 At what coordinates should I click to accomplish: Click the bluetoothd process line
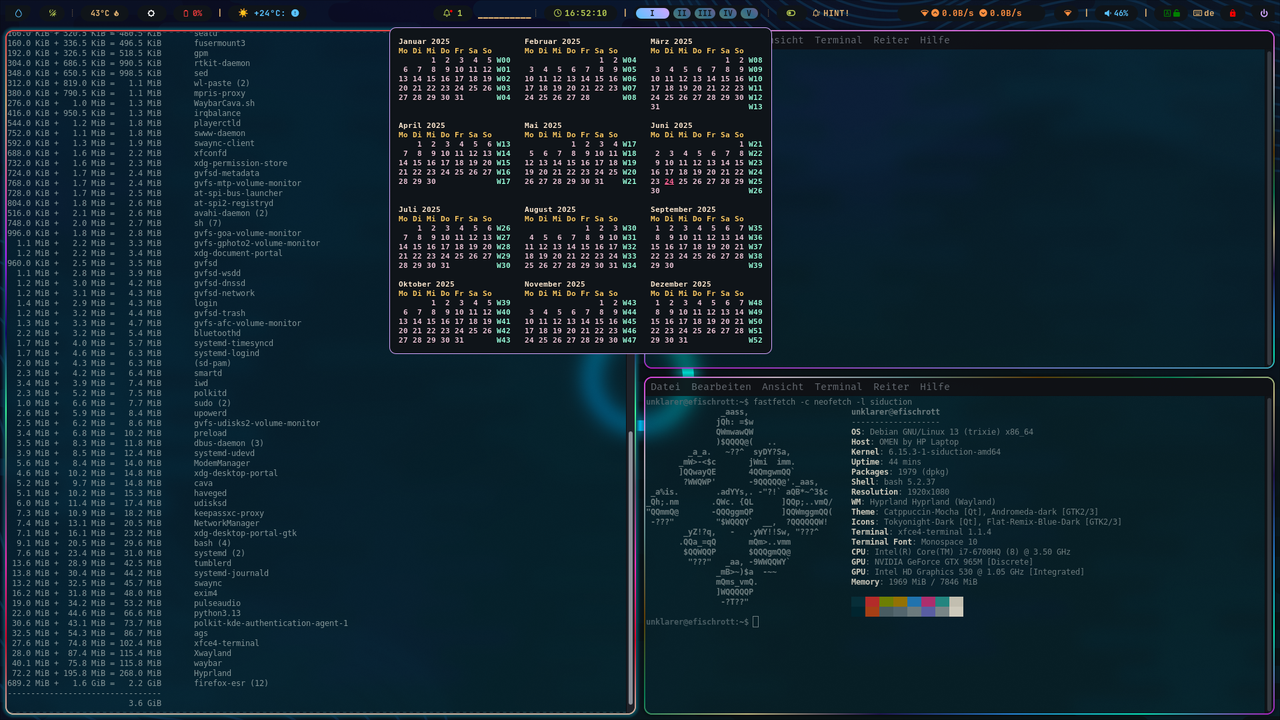[124, 333]
